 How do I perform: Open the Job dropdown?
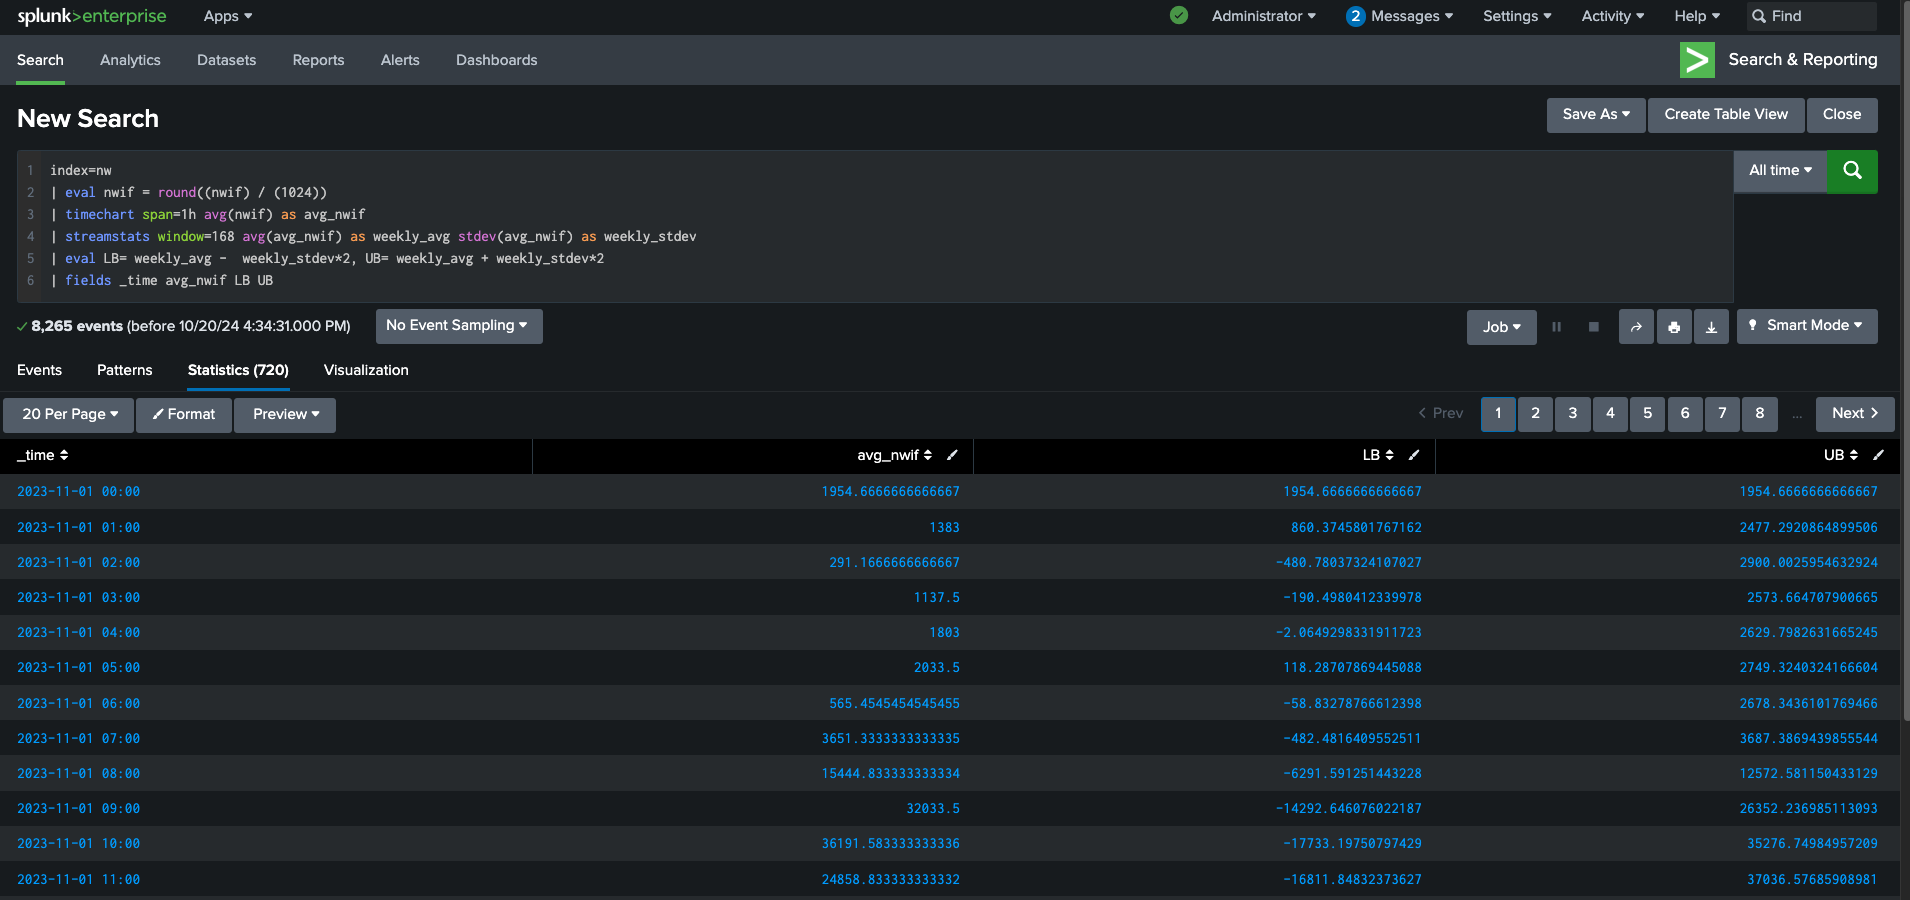pos(1501,327)
